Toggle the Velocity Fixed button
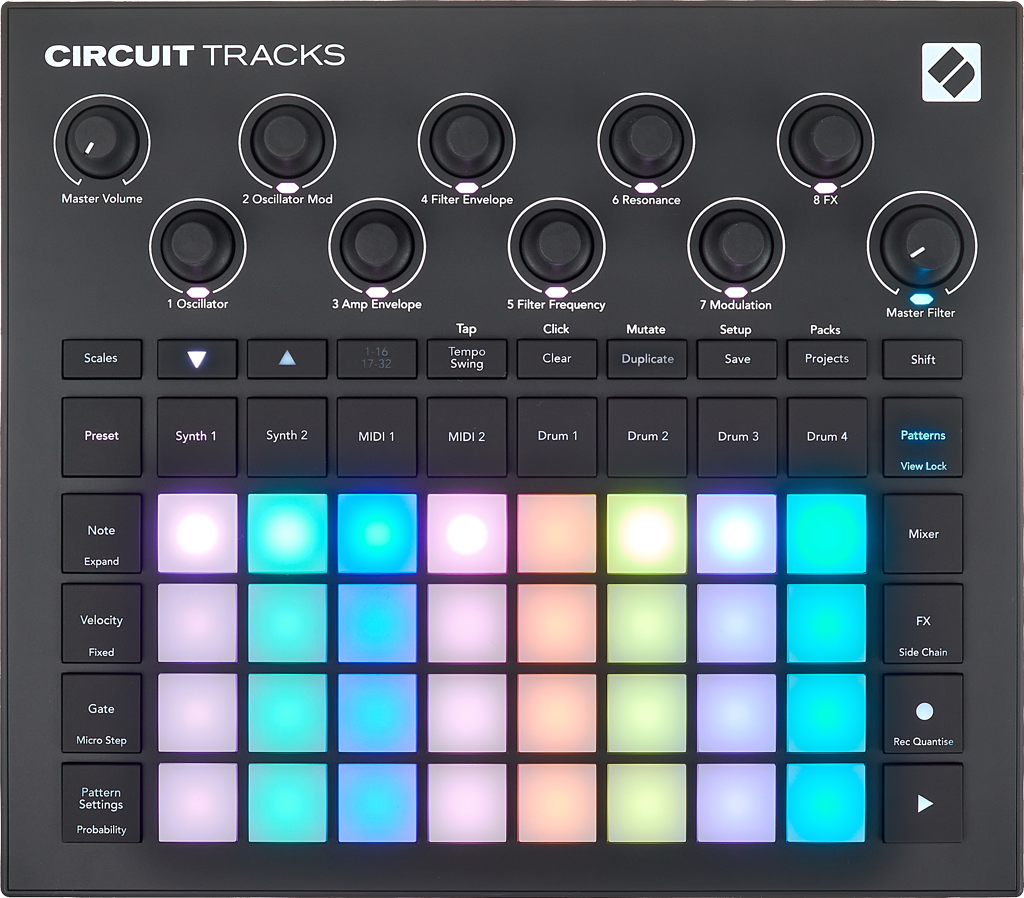This screenshot has width=1024, height=898. 101,624
